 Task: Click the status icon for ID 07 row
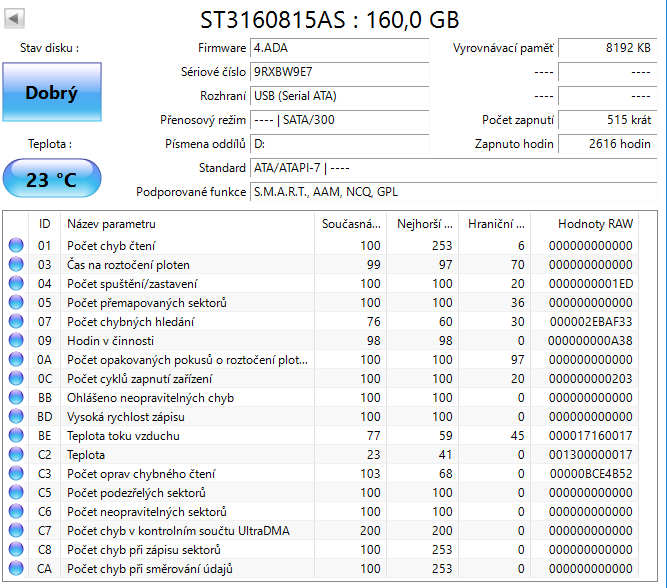tap(16, 322)
